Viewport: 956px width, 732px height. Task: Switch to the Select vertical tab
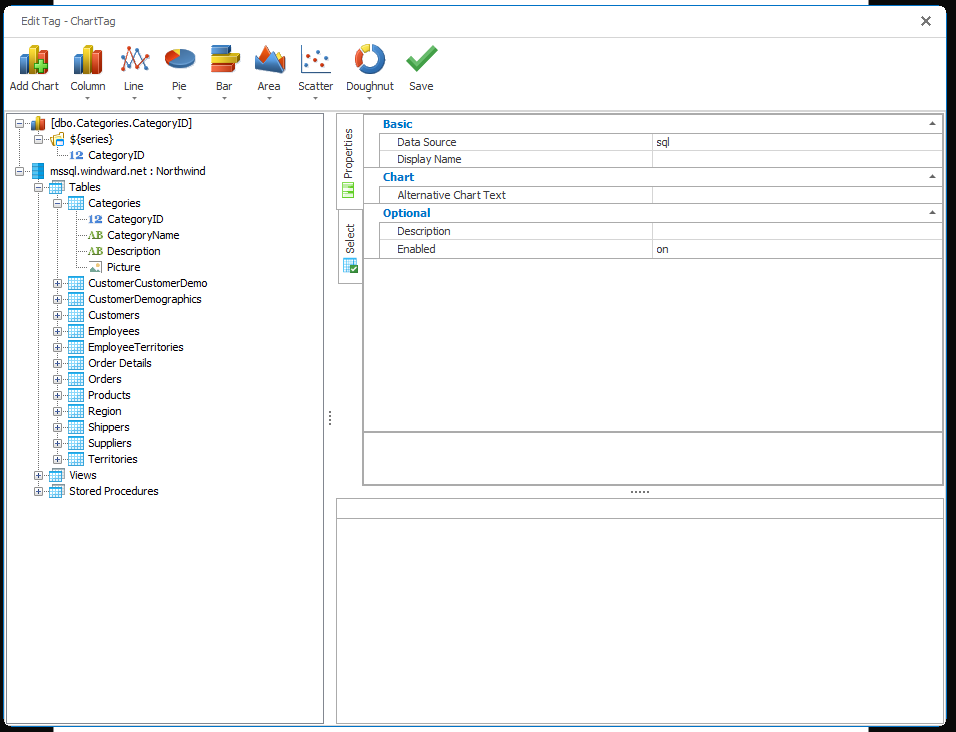[350, 247]
